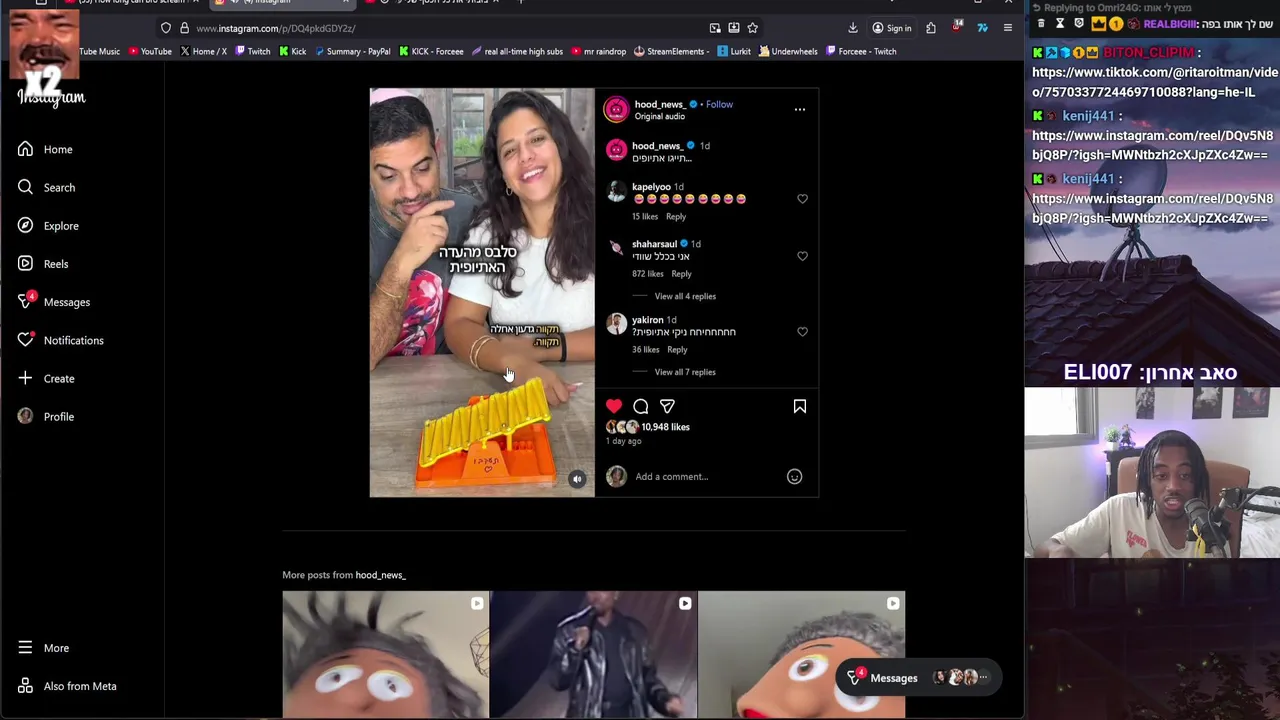Image resolution: width=1280 pixels, height=720 pixels.
Task: Open real all-time high subs bookmark
Action: tap(517, 51)
